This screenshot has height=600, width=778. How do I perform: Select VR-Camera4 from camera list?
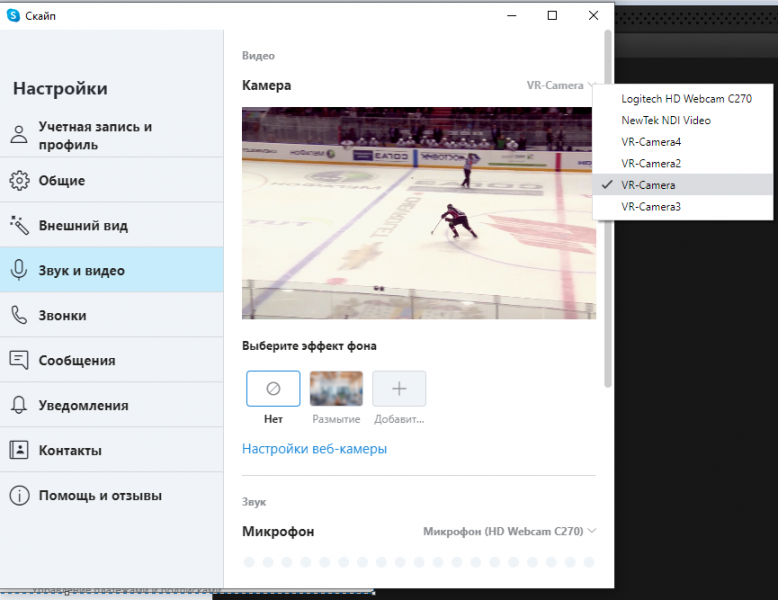(x=683, y=142)
